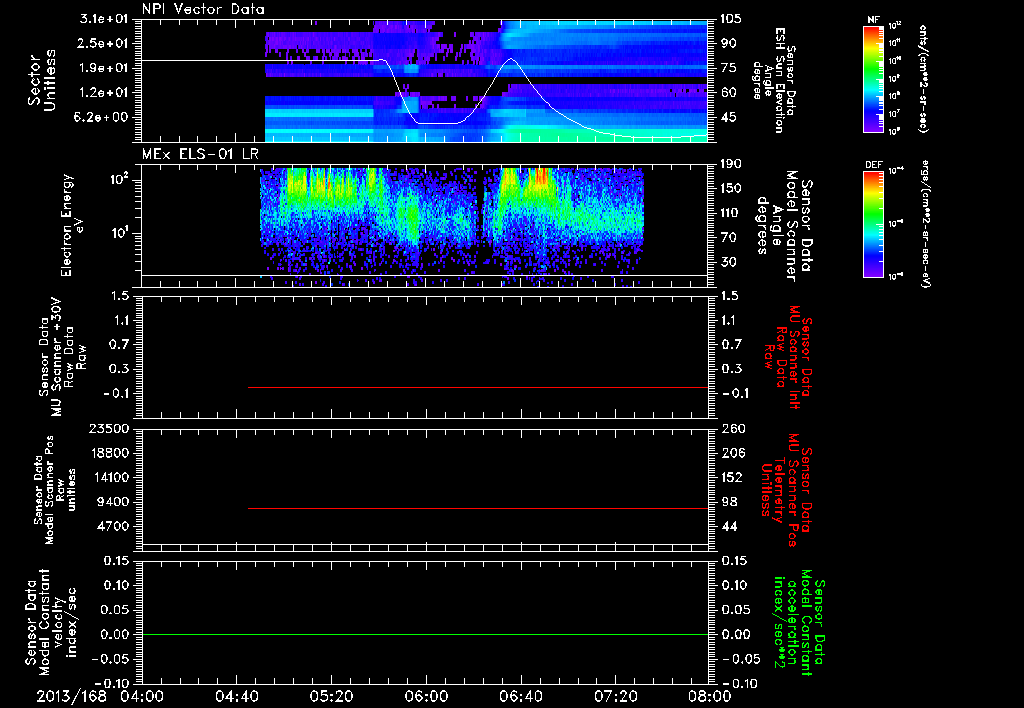Click the "45" sun elevation tick label
This screenshot has height=708, width=1024.
(x=728, y=118)
